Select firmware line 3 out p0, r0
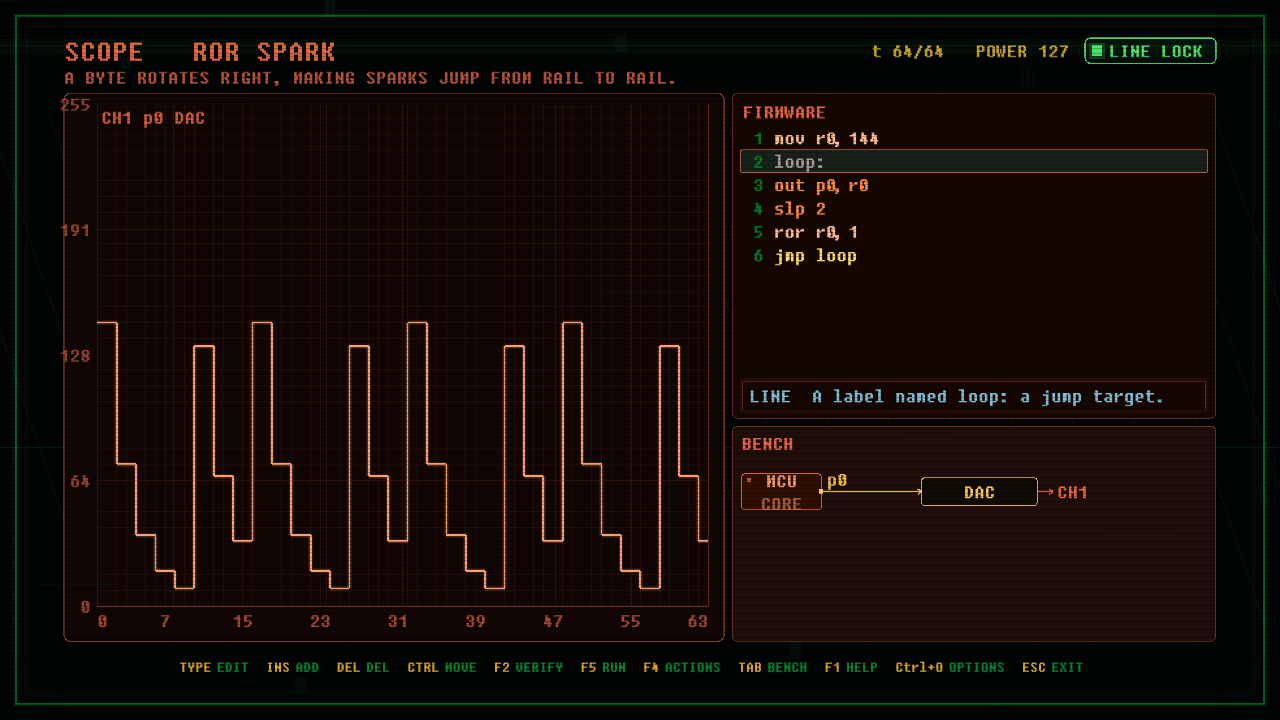This screenshot has width=1280, height=720. (973, 186)
